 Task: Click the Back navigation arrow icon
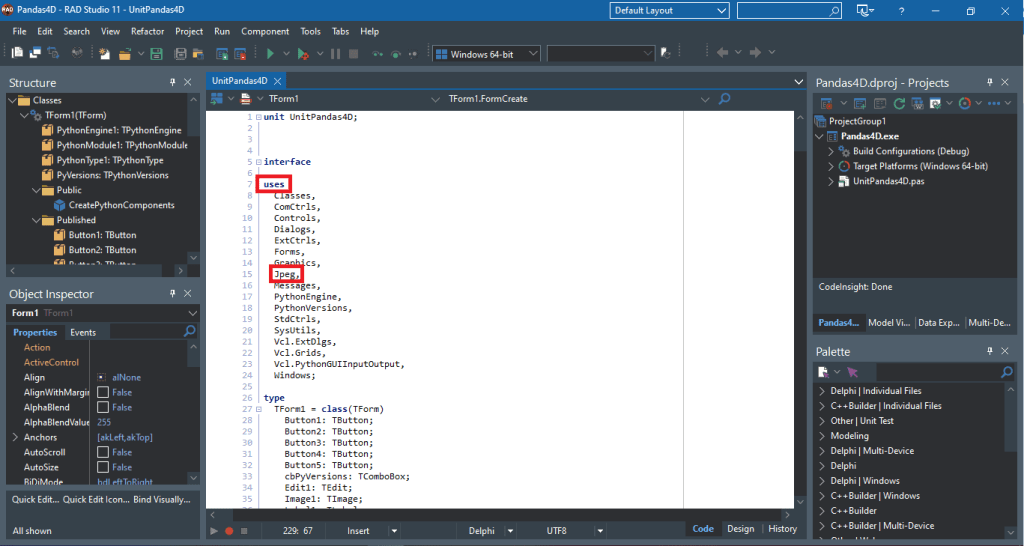pos(722,52)
